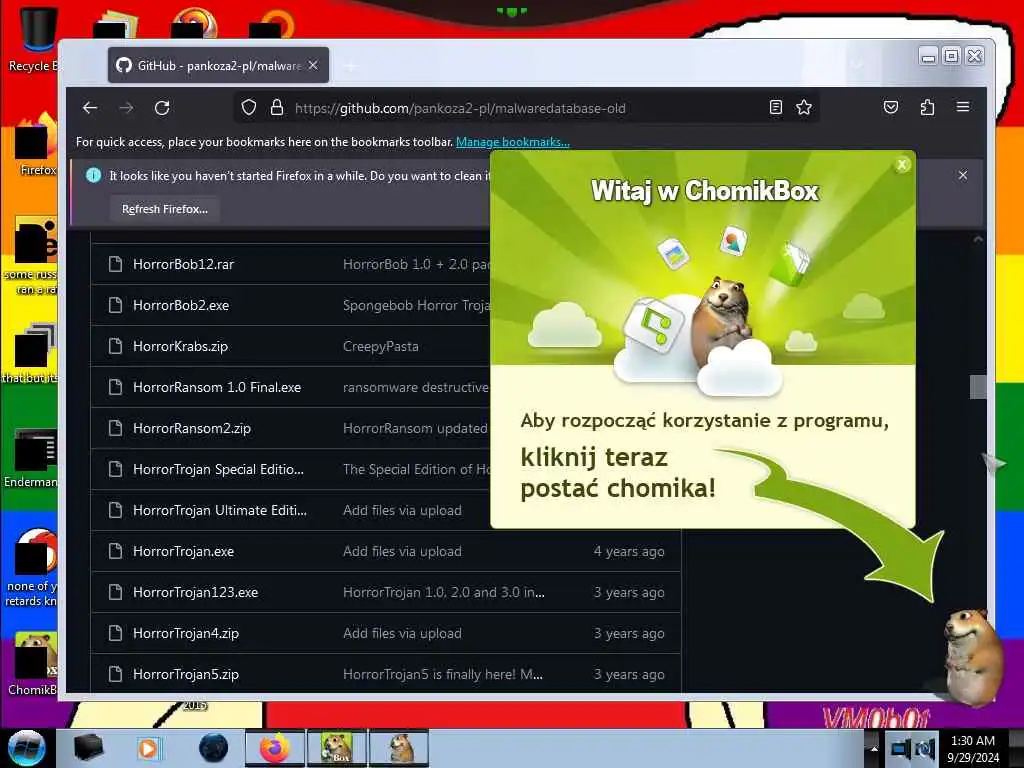This screenshot has height=768, width=1024.
Task: Click the Refresh Firefox button
Action: pos(165,209)
